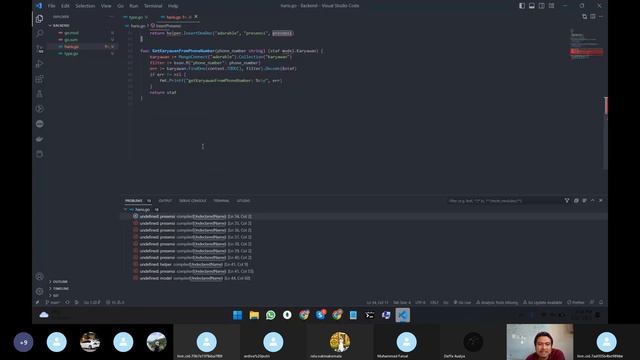The image size is (640, 360).
Task: Open the View menu
Action: pyautogui.click(x=106, y=6)
